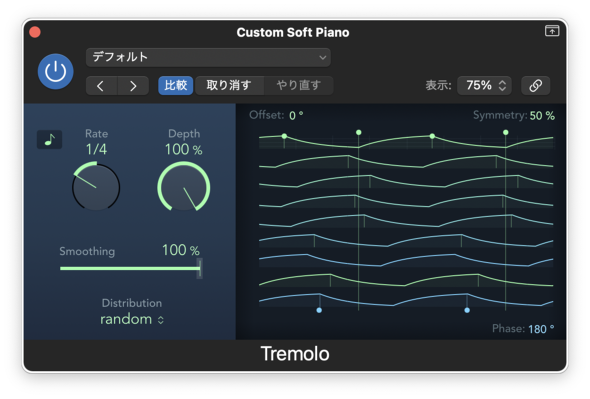The width and height of the screenshot is (590, 399).
Task: Go to the next preset arrow
Action: [x=133, y=86]
